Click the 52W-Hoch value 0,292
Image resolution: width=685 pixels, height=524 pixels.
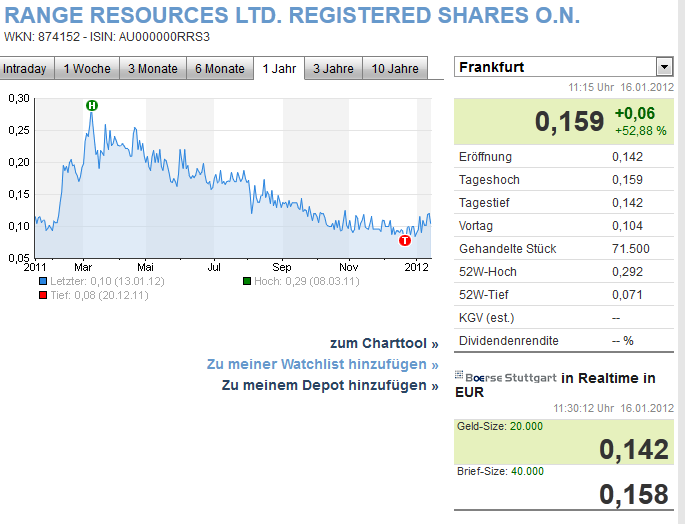627,272
